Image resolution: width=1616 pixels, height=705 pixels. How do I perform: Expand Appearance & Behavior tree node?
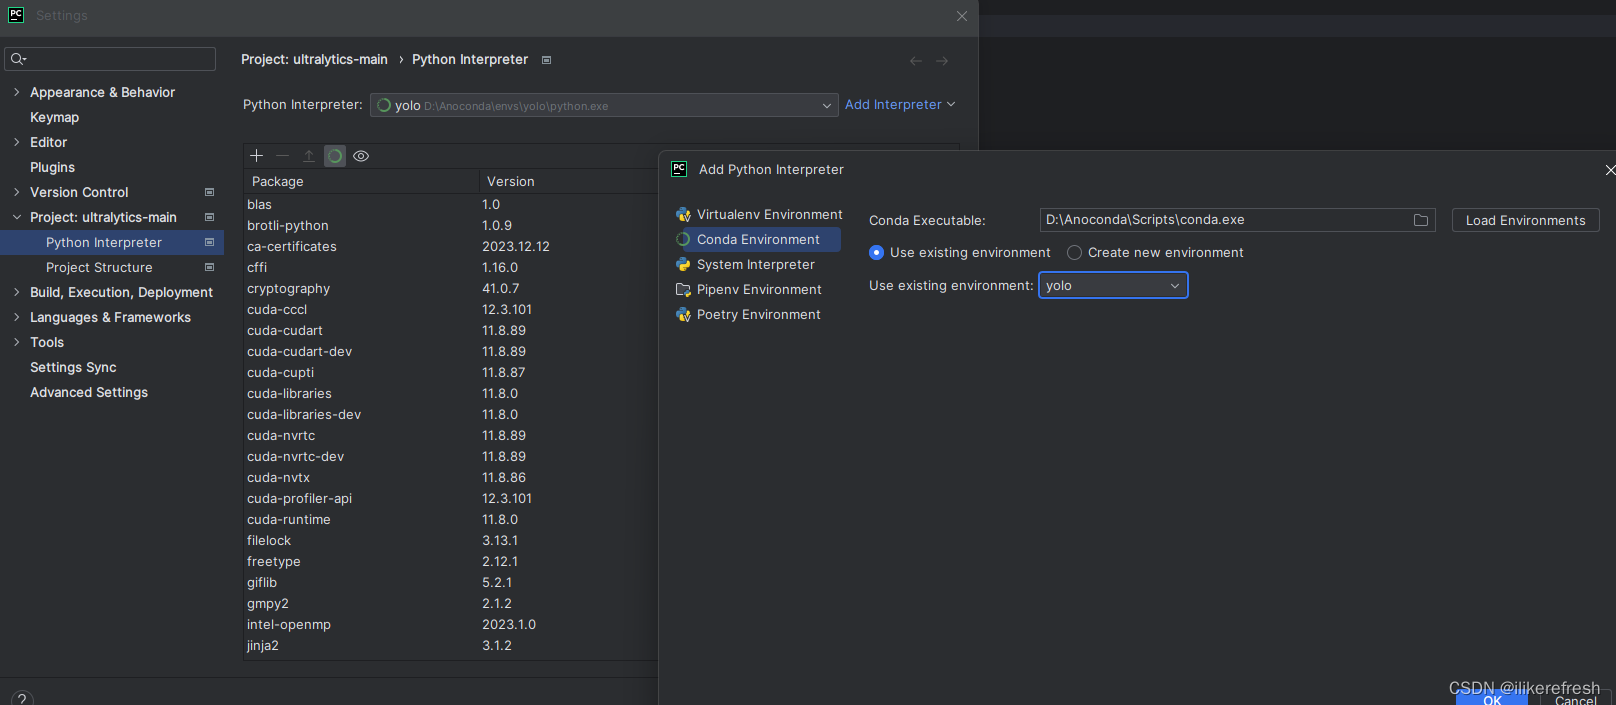click(x=16, y=92)
